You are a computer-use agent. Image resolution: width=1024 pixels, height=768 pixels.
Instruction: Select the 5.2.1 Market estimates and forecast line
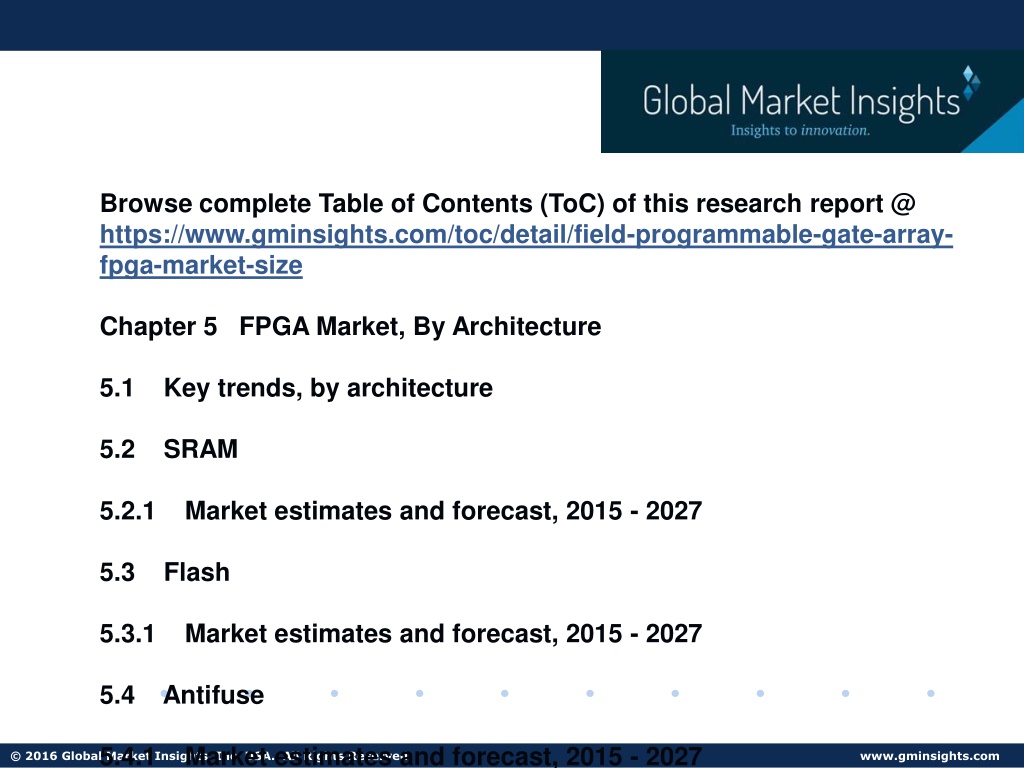[400, 511]
